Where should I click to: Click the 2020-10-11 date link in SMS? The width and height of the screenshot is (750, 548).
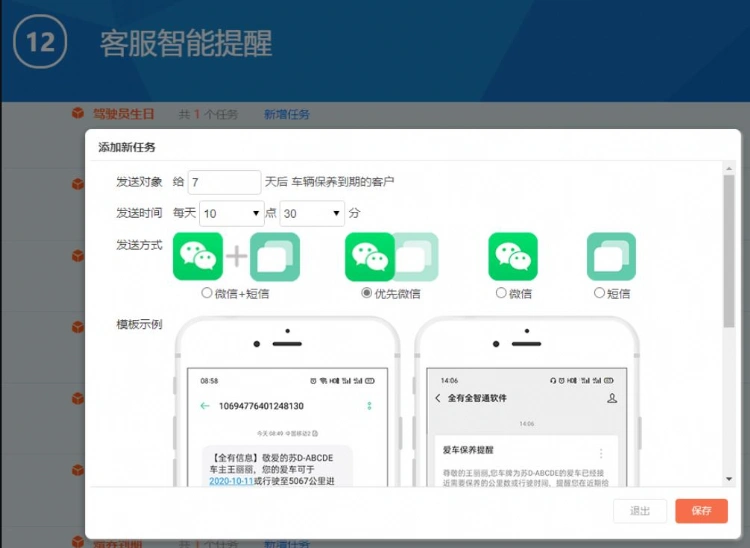click(x=231, y=481)
